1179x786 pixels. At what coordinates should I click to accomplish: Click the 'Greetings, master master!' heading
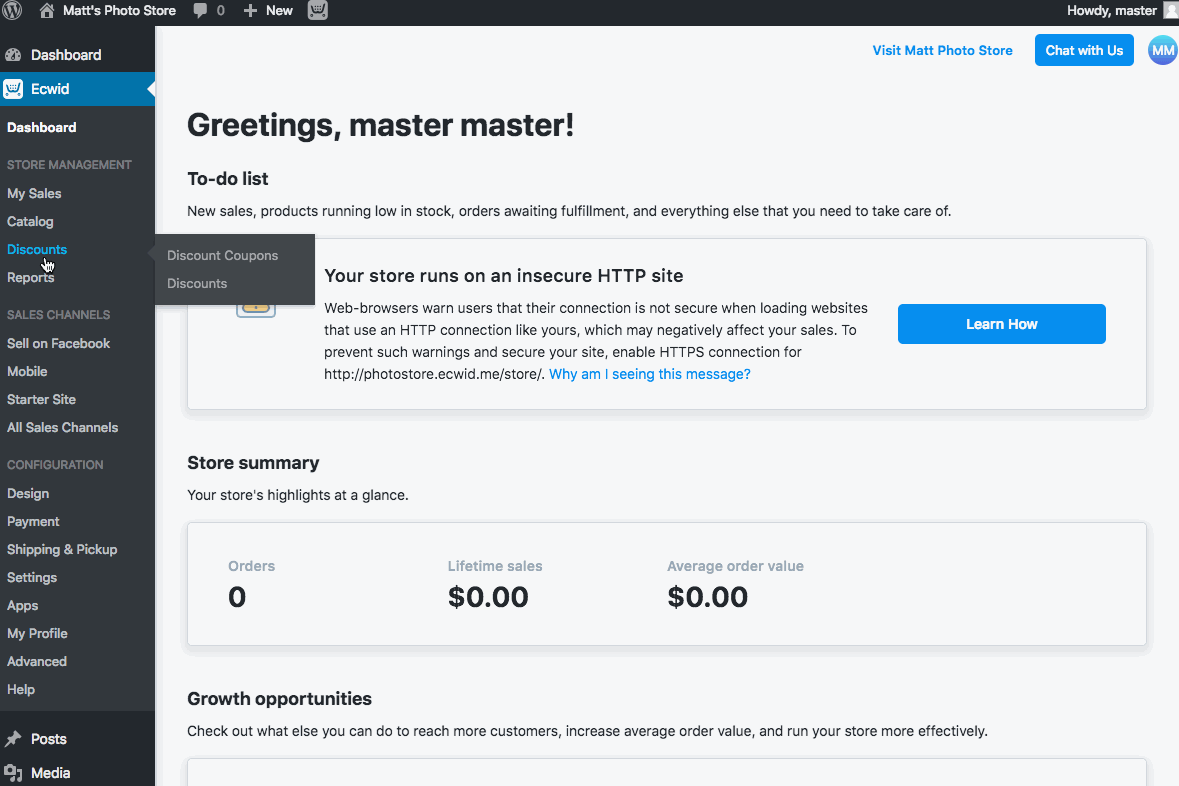pyautogui.click(x=380, y=125)
